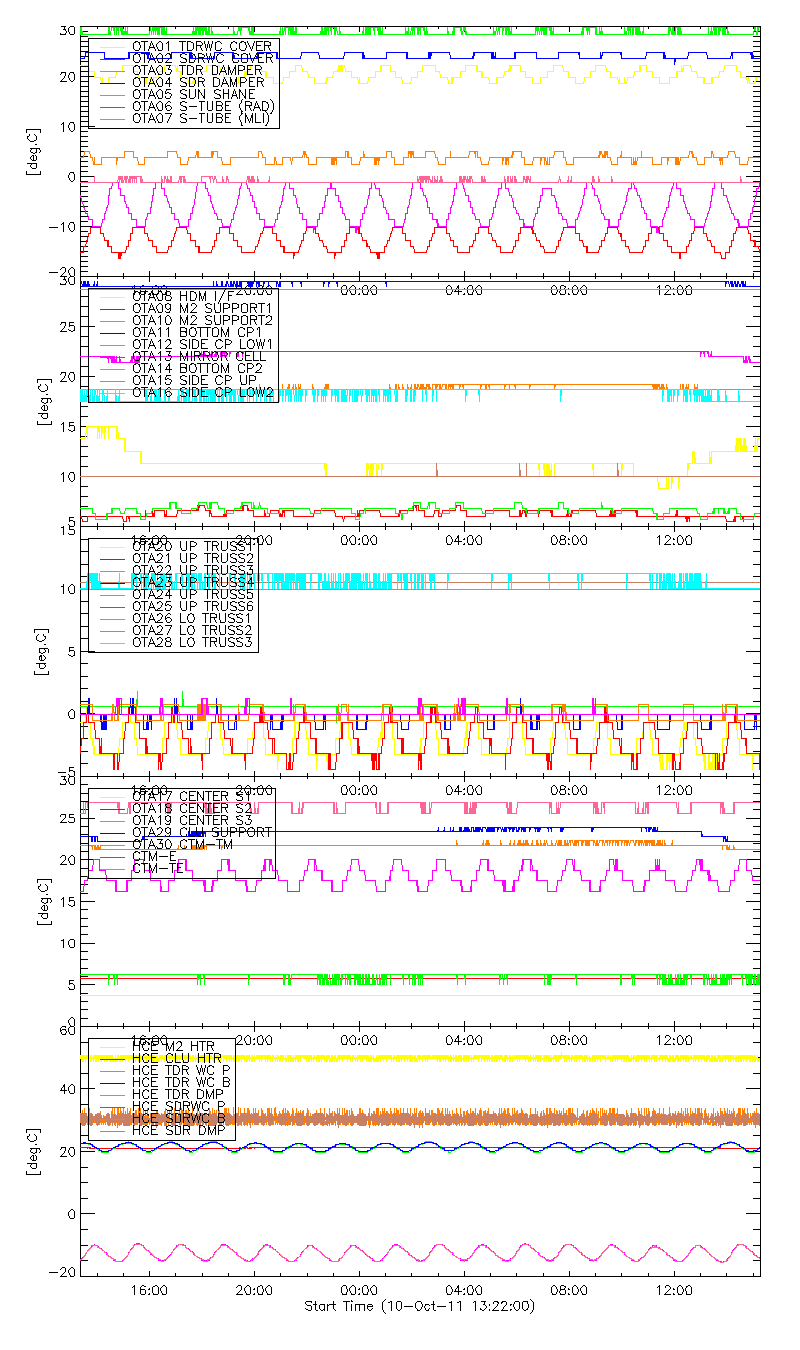Click the OTA01 TDRWC COVER legend entry
Screen dimensions: 800x1350
(200, 46)
